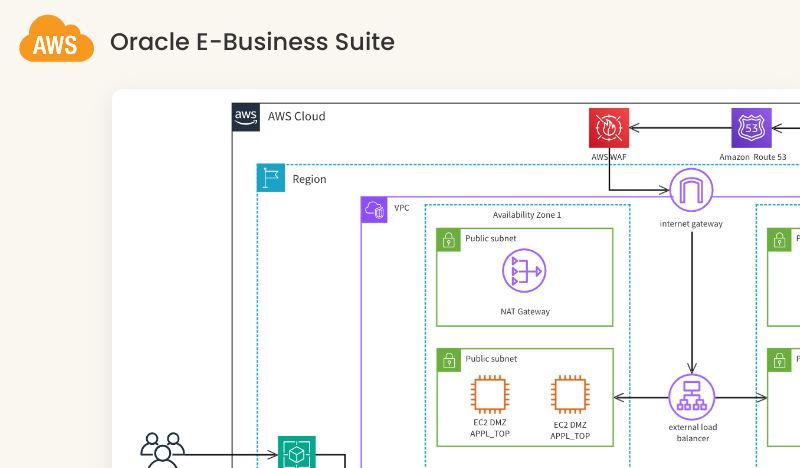This screenshot has height=468, width=800.
Task: Click the Region label
Action: [309, 179]
